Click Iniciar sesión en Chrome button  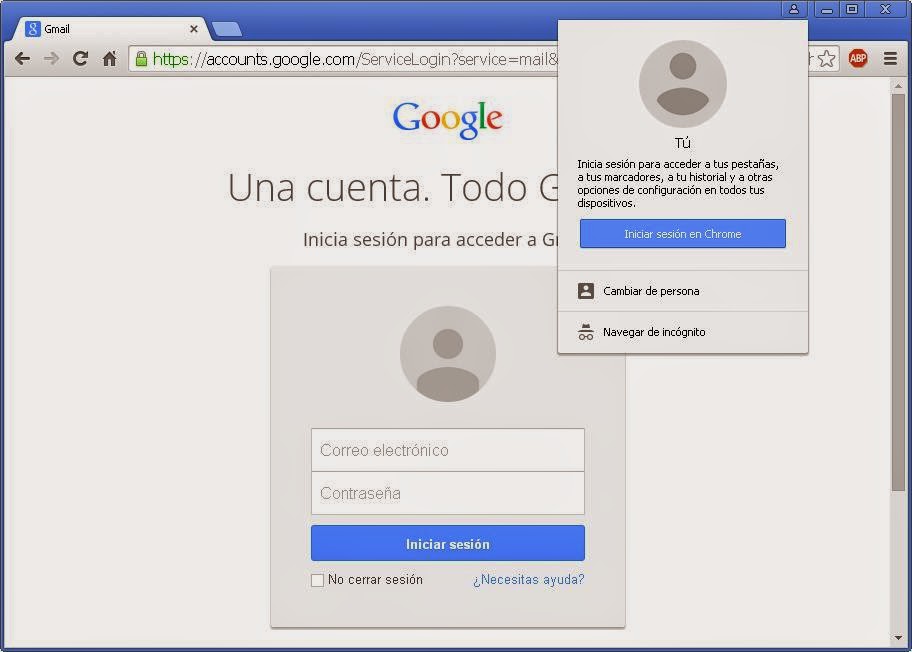pyautogui.click(x=682, y=234)
